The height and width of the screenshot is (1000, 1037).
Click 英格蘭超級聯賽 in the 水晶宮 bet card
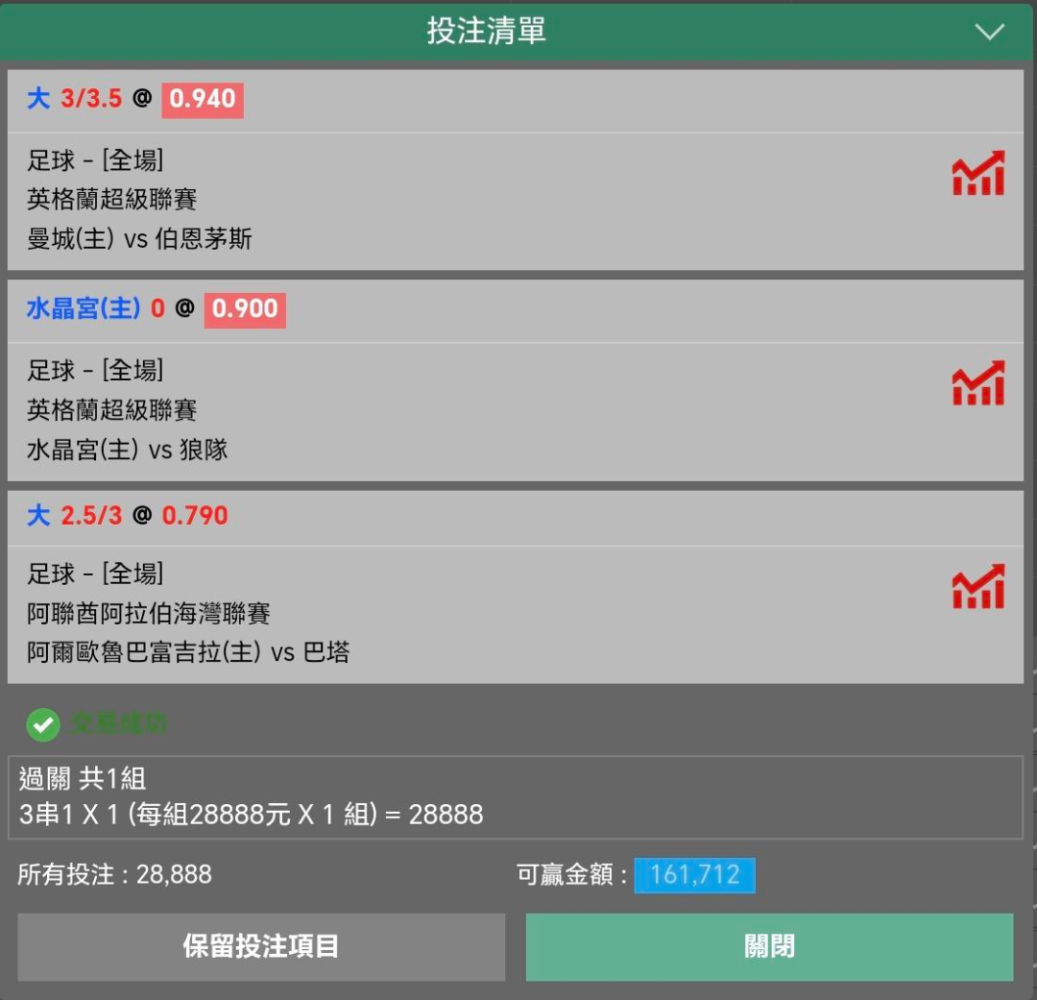[x=112, y=410]
